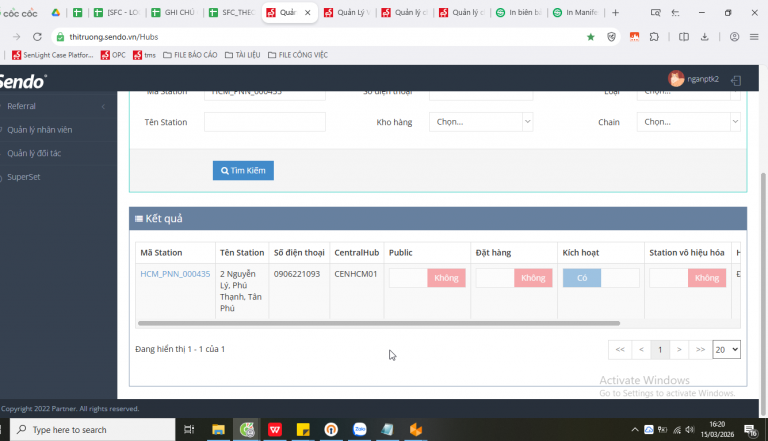The height and width of the screenshot is (441, 768).
Task: Click the nganptk2 user avatar
Action: 676,78
